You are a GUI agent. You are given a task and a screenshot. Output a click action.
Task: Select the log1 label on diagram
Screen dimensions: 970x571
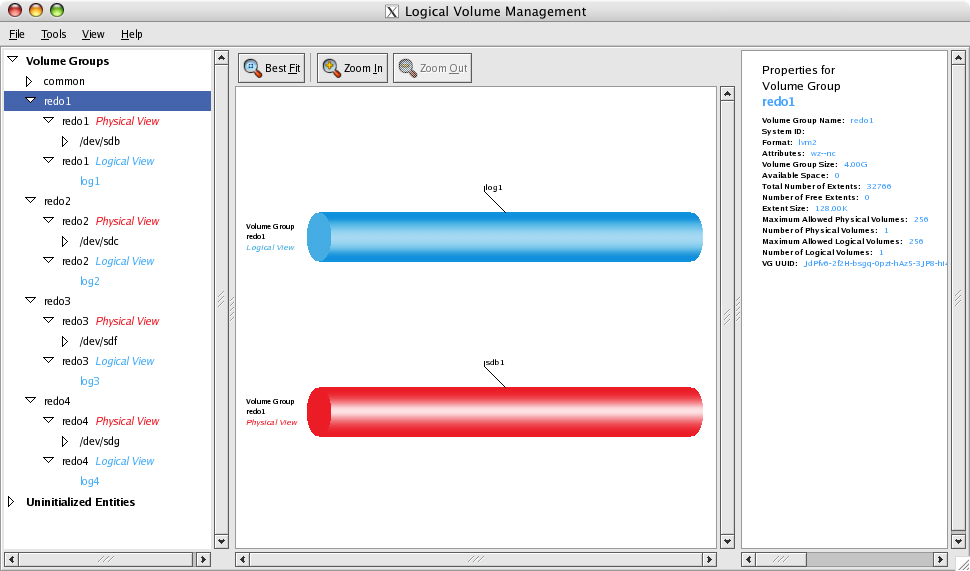(x=493, y=187)
